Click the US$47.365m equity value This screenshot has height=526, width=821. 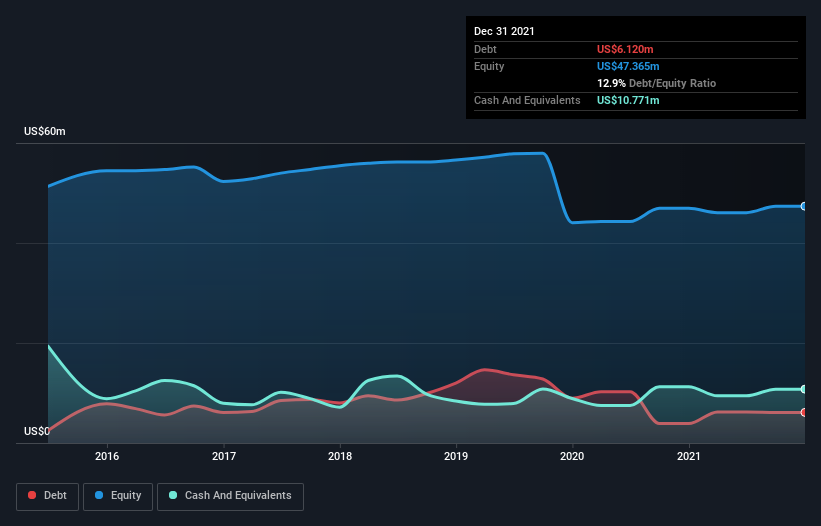628,66
